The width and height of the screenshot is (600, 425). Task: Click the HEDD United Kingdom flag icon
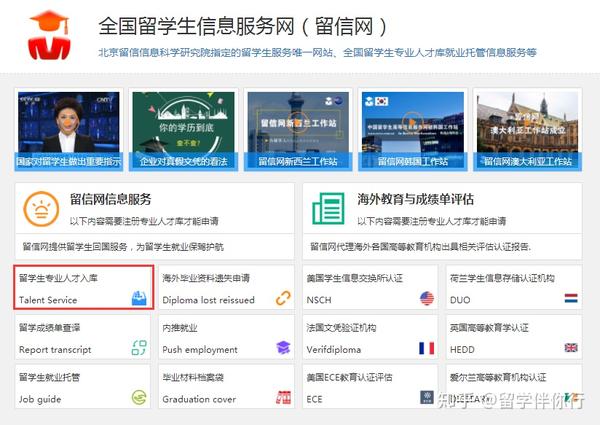click(571, 348)
